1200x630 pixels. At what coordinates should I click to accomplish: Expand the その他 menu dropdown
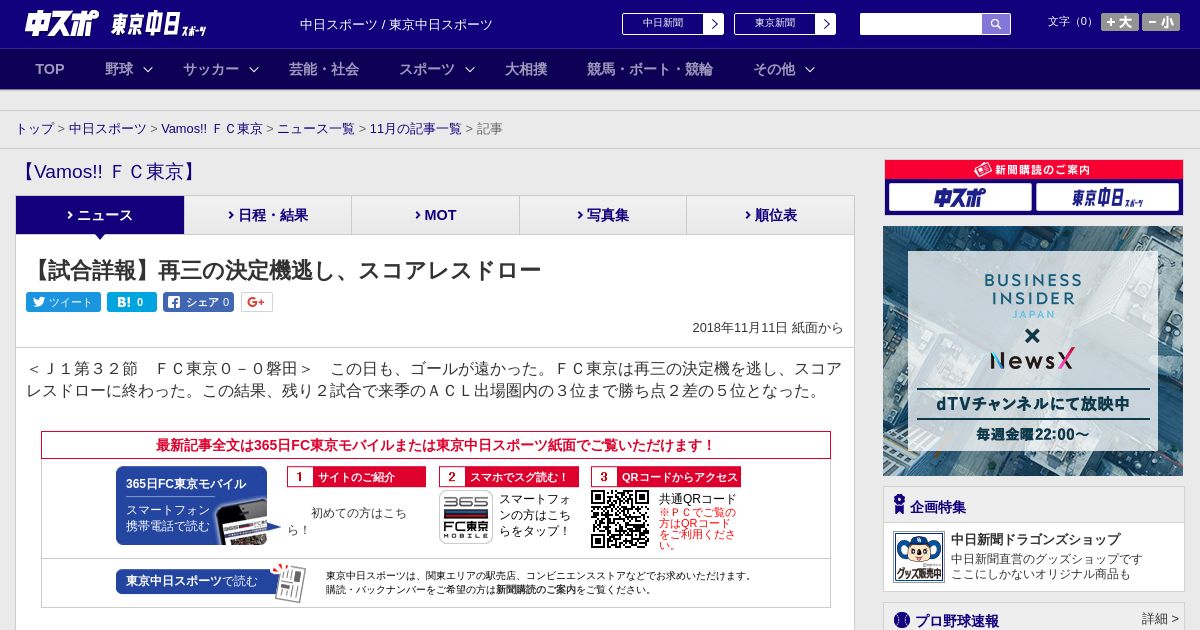[x=784, y=69]
